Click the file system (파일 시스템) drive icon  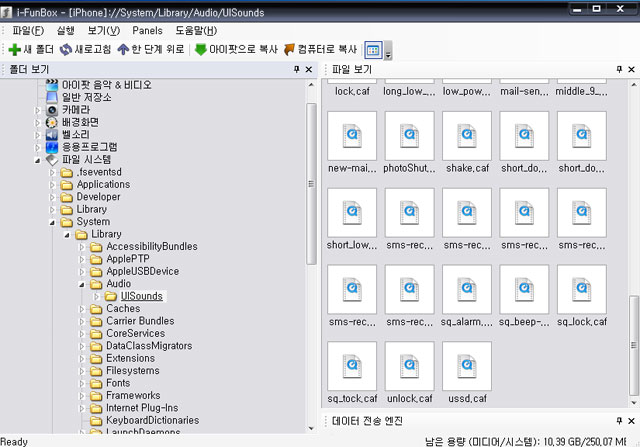[x=52, y=160]
